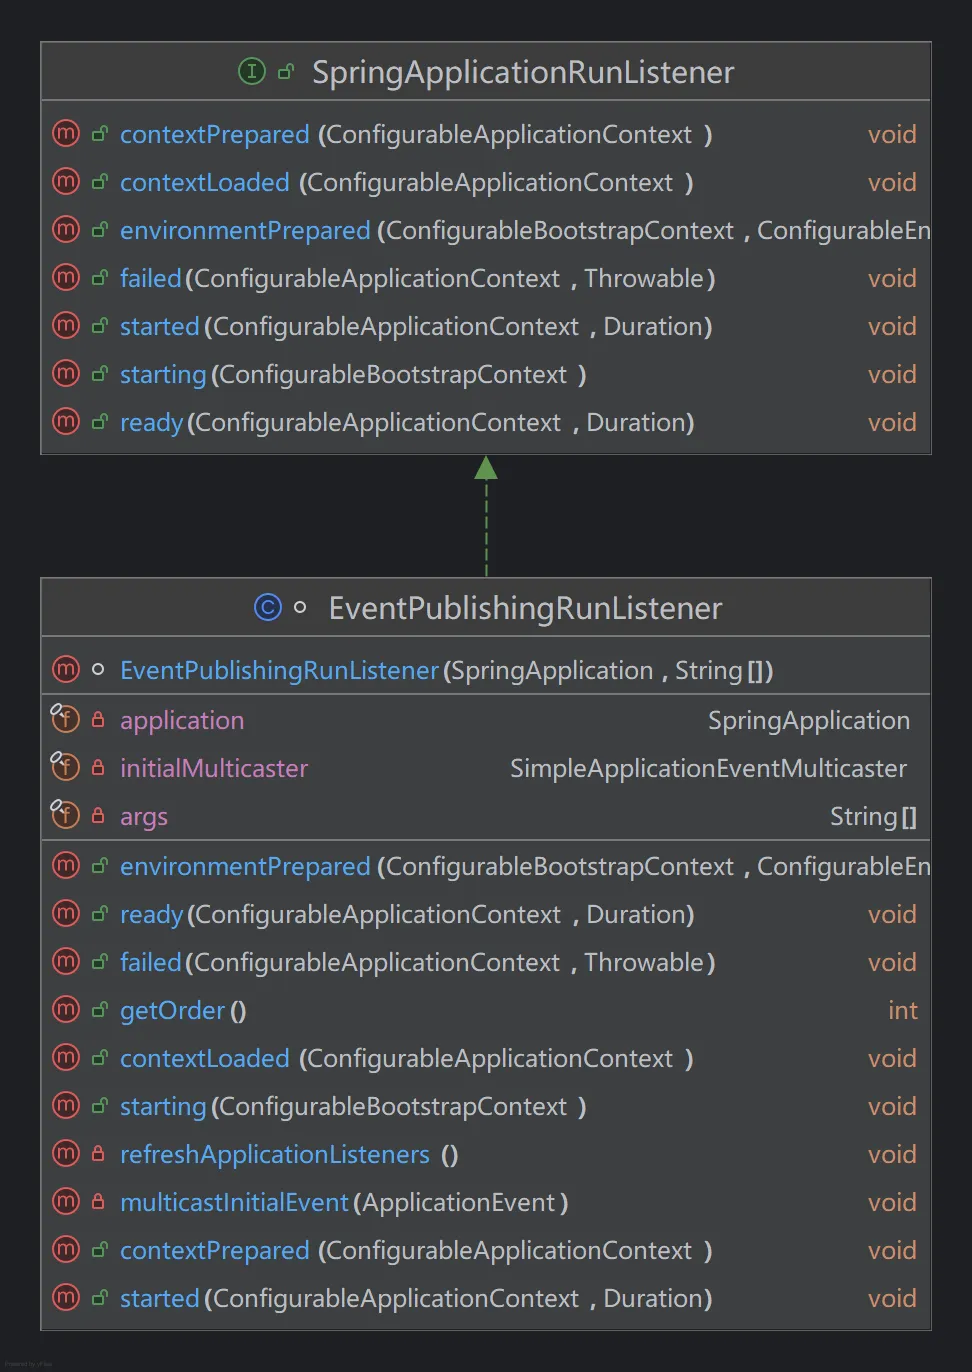Click method icon of environmentPrepared in SpringApplicationRunListener

coord(66,230)
